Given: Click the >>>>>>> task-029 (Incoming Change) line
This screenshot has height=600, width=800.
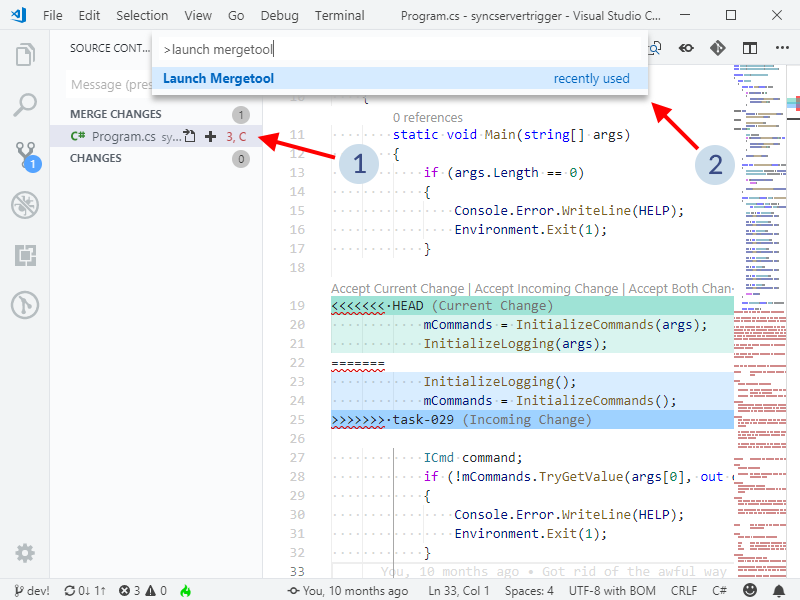Looking at the screenshot, I should pos(532,419).
